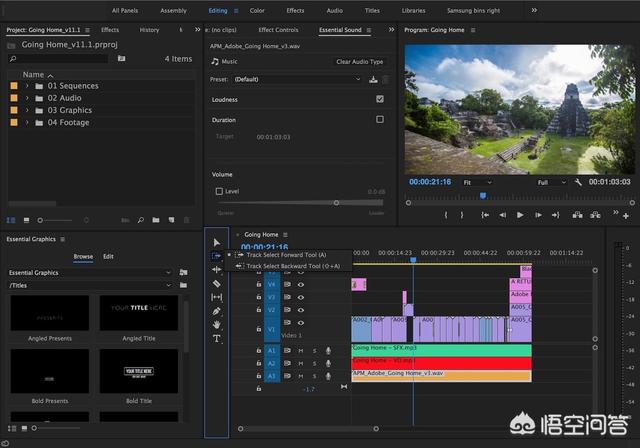Click the Mark In bracket icon
Image resolution: width=640 pixels, height=448 pixels.
coord(446,215)
